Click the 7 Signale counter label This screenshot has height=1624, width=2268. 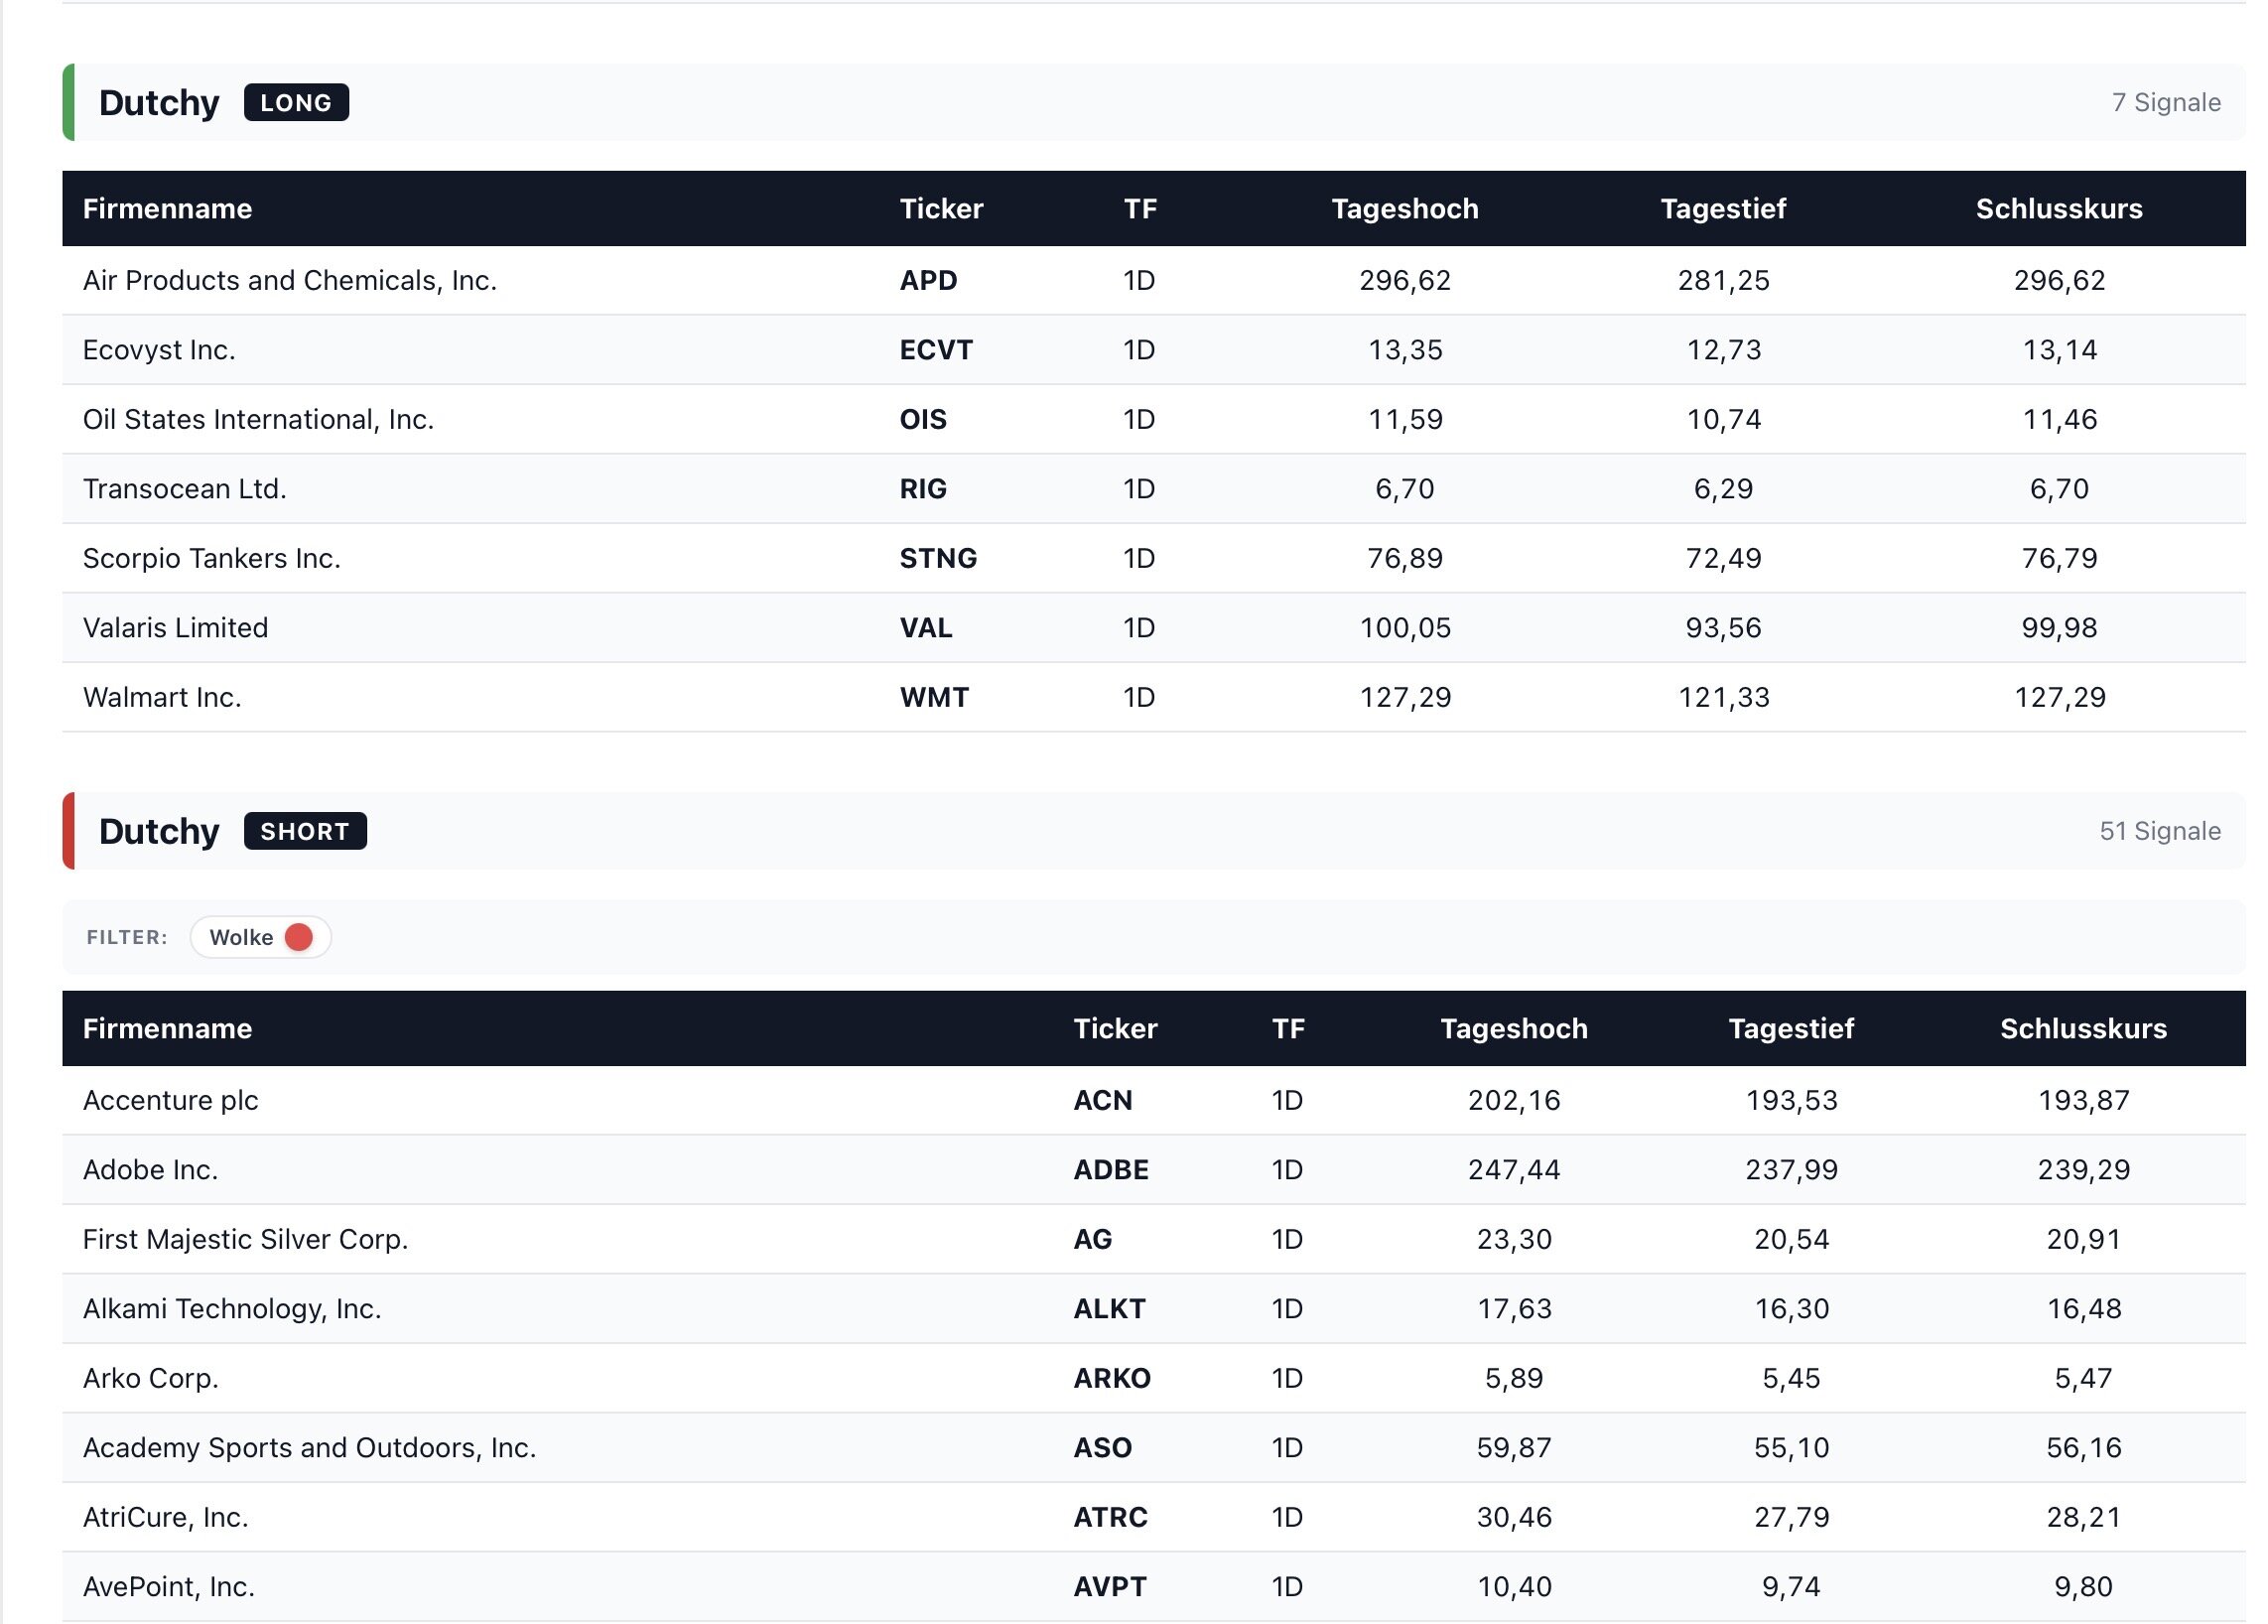pos(2165,103)
